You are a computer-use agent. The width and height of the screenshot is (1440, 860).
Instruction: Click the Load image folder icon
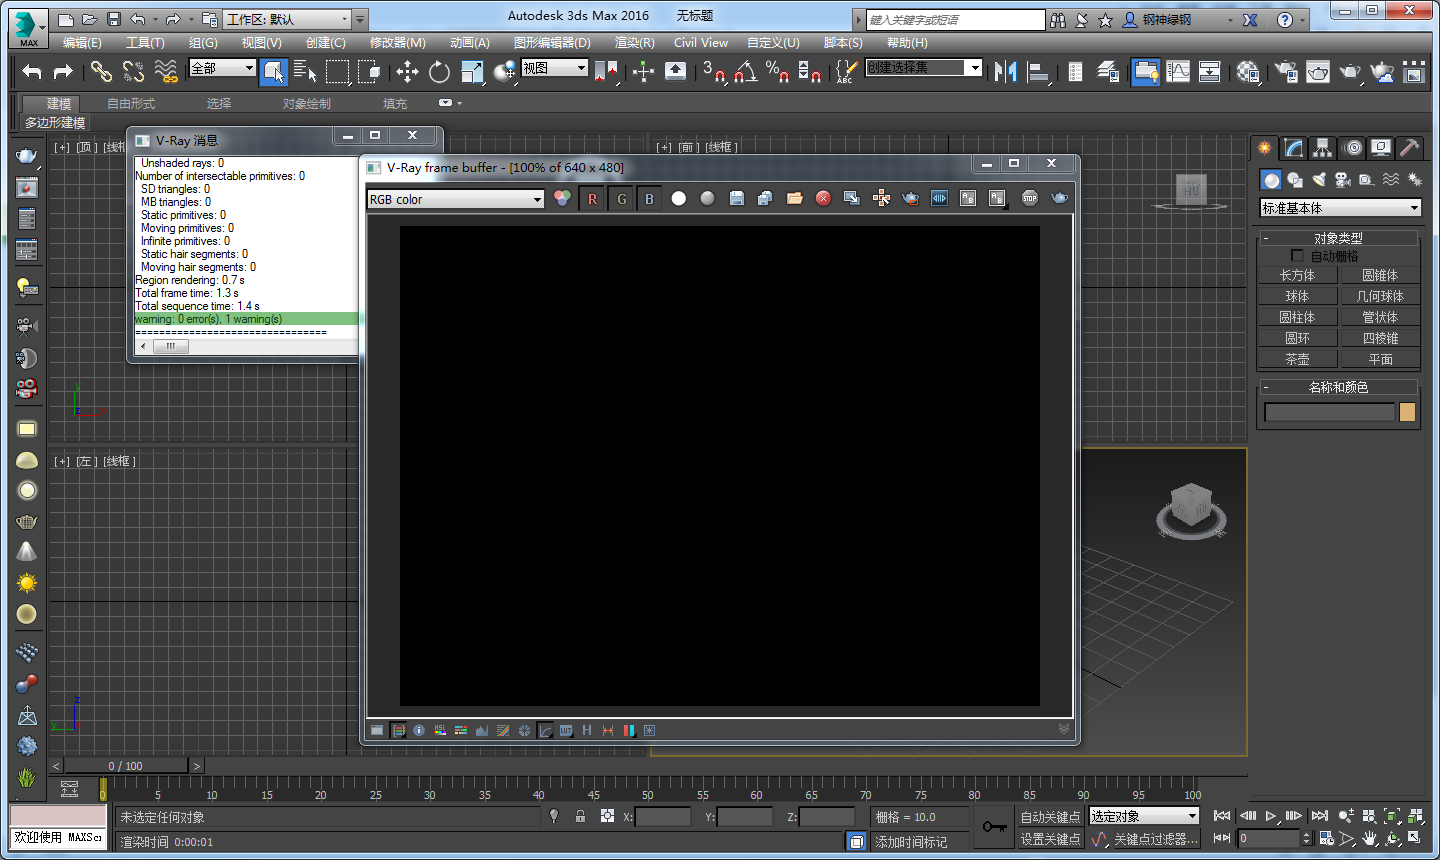(x=795, y=199)
